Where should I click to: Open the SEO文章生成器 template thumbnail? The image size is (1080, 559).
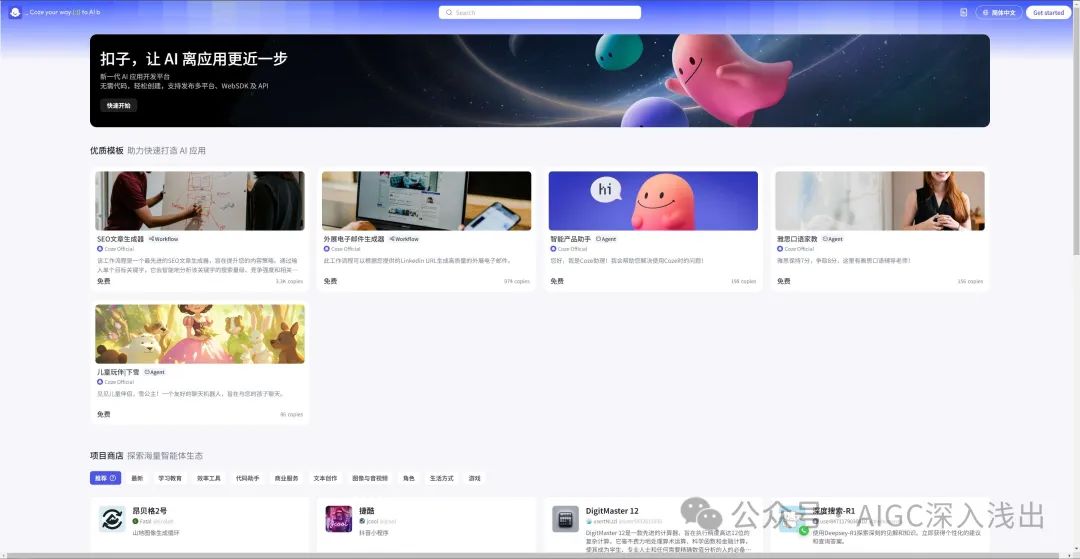tap(200, 200)
